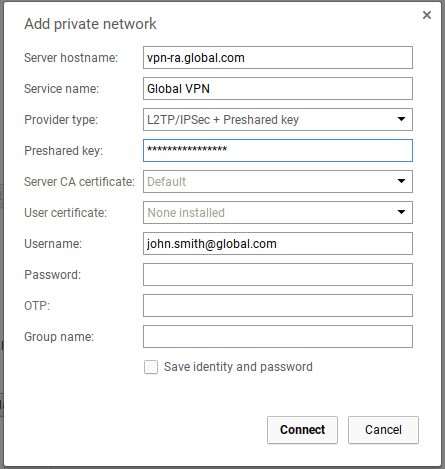The width and height of the screenshot is (445, 469).
Task: Click the Cancel button
Action: pyautogui.click(x=383, y=430)
